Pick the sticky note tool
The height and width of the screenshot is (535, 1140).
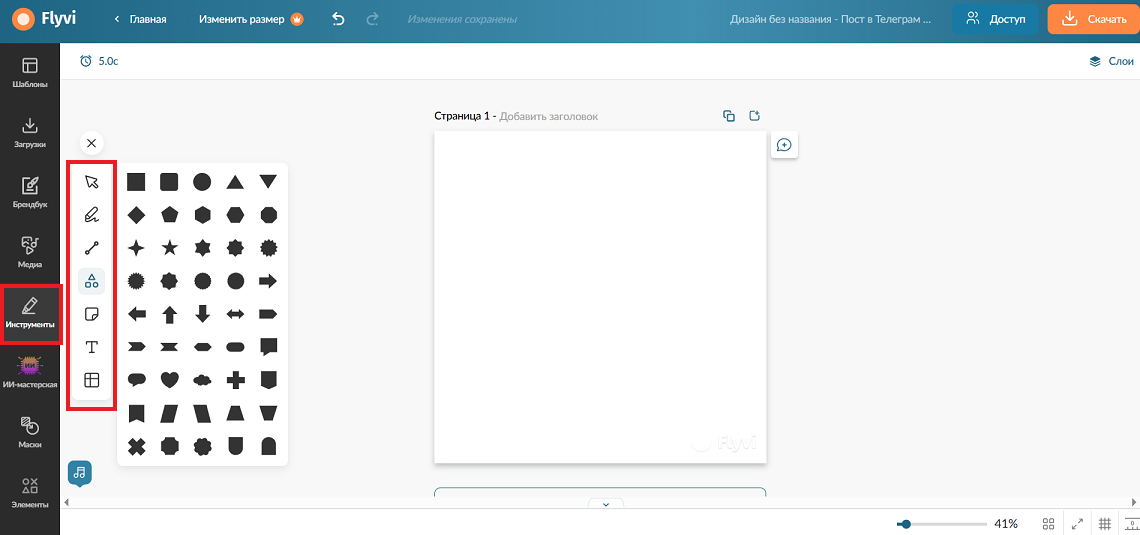click(x=92, y=314)
